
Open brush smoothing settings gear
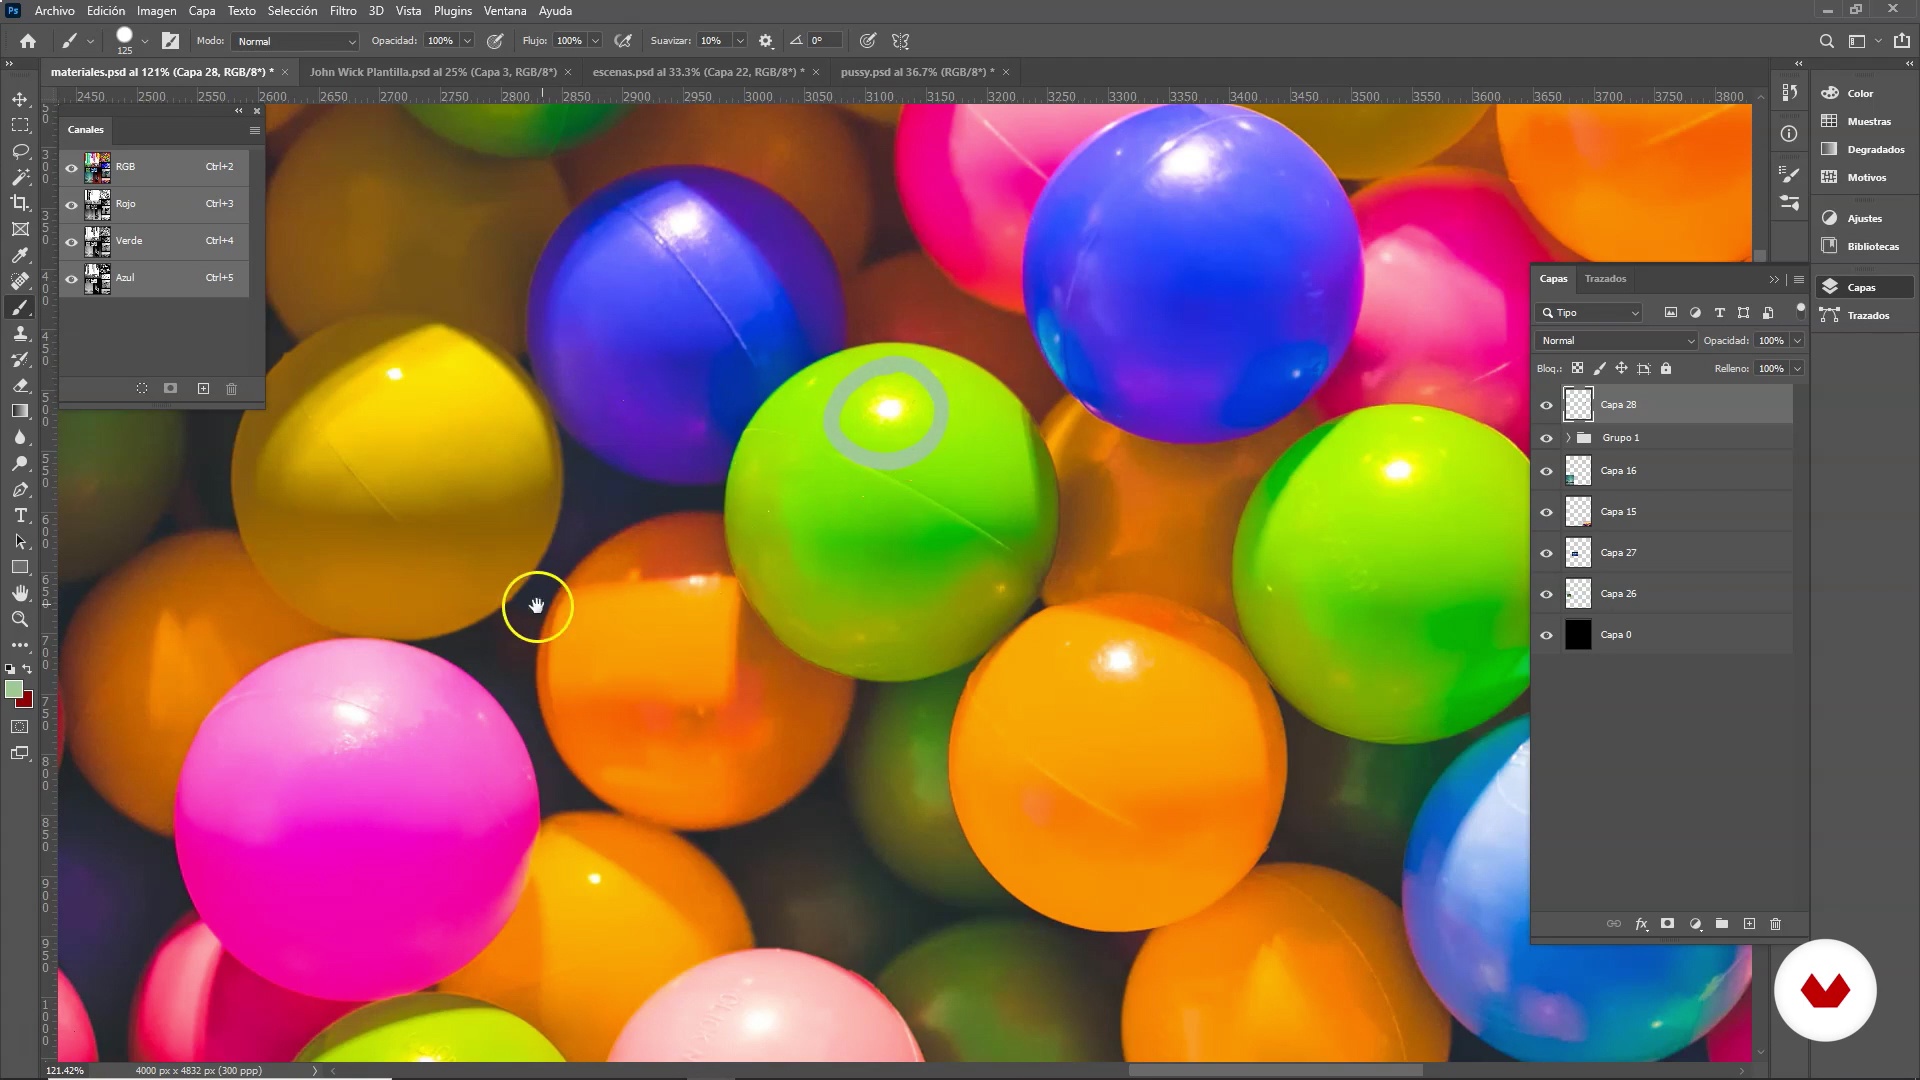pyautogui.click(x=766, y=41)
